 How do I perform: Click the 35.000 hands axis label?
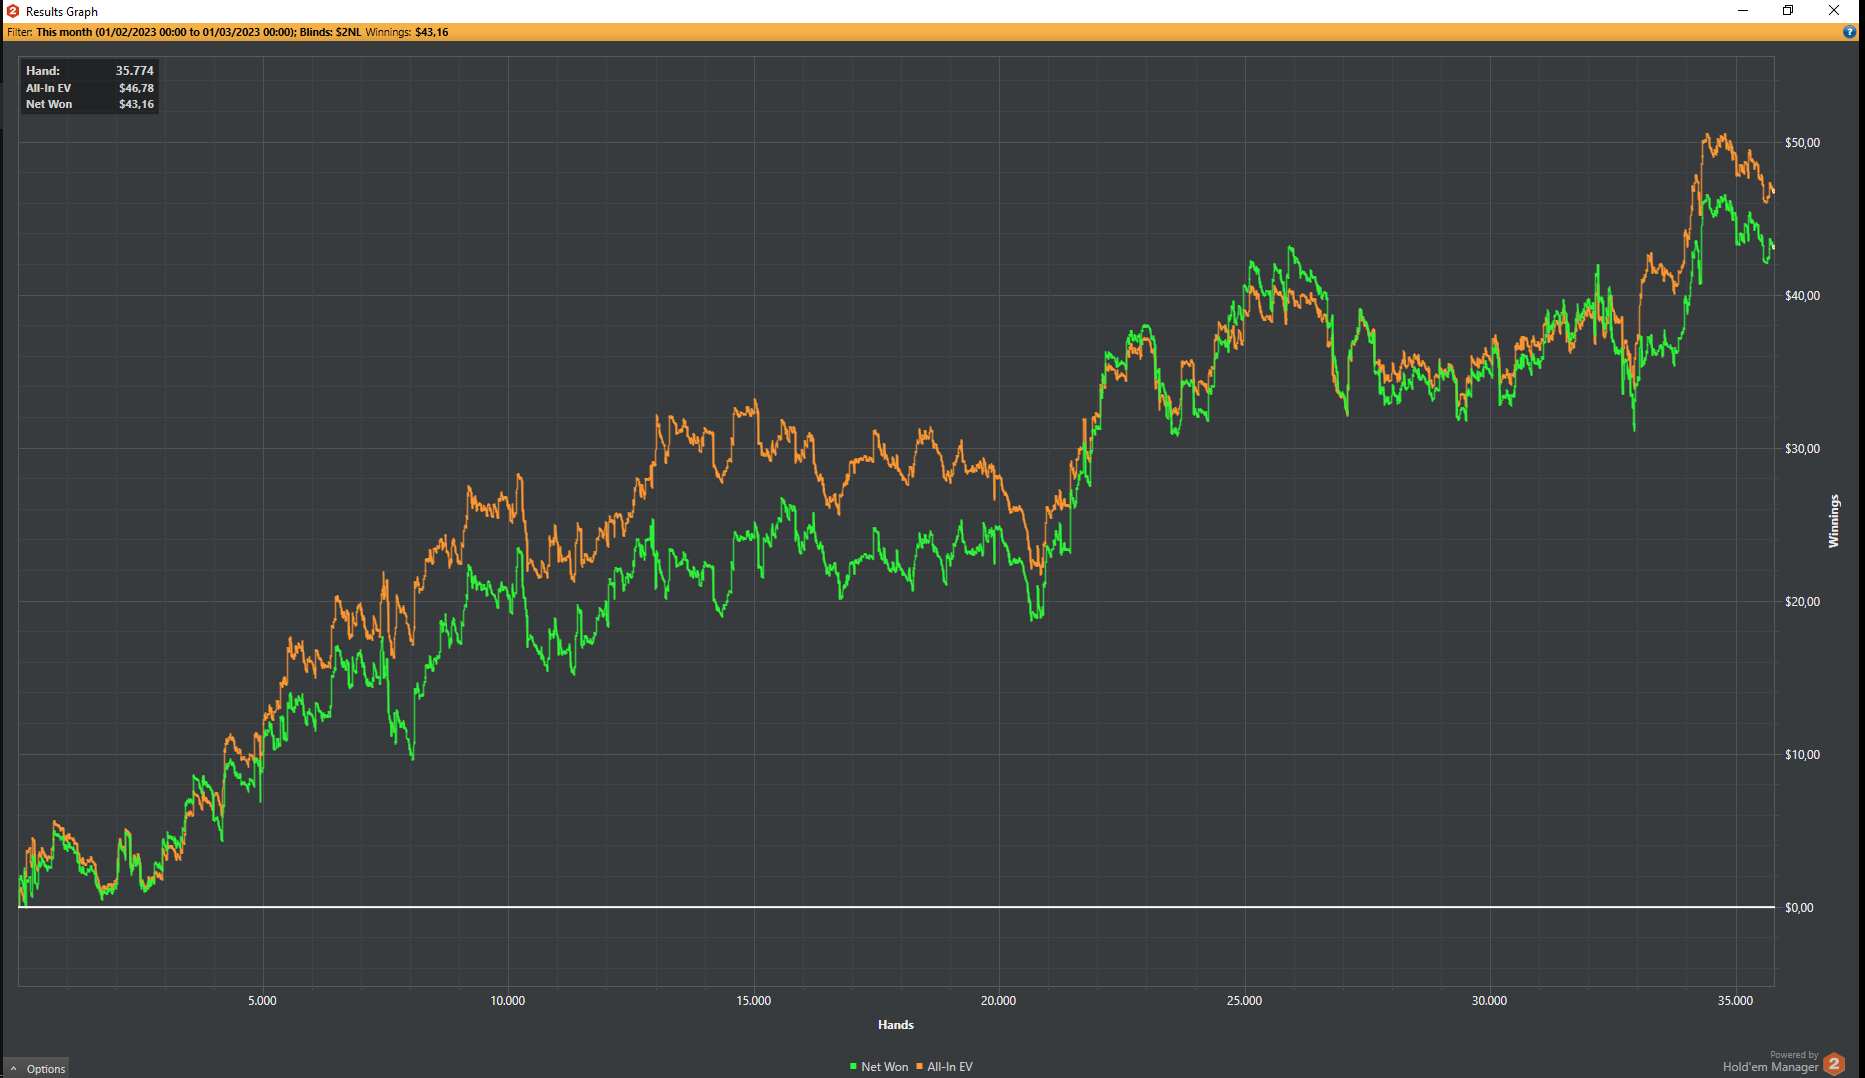coord(1736,1001)
